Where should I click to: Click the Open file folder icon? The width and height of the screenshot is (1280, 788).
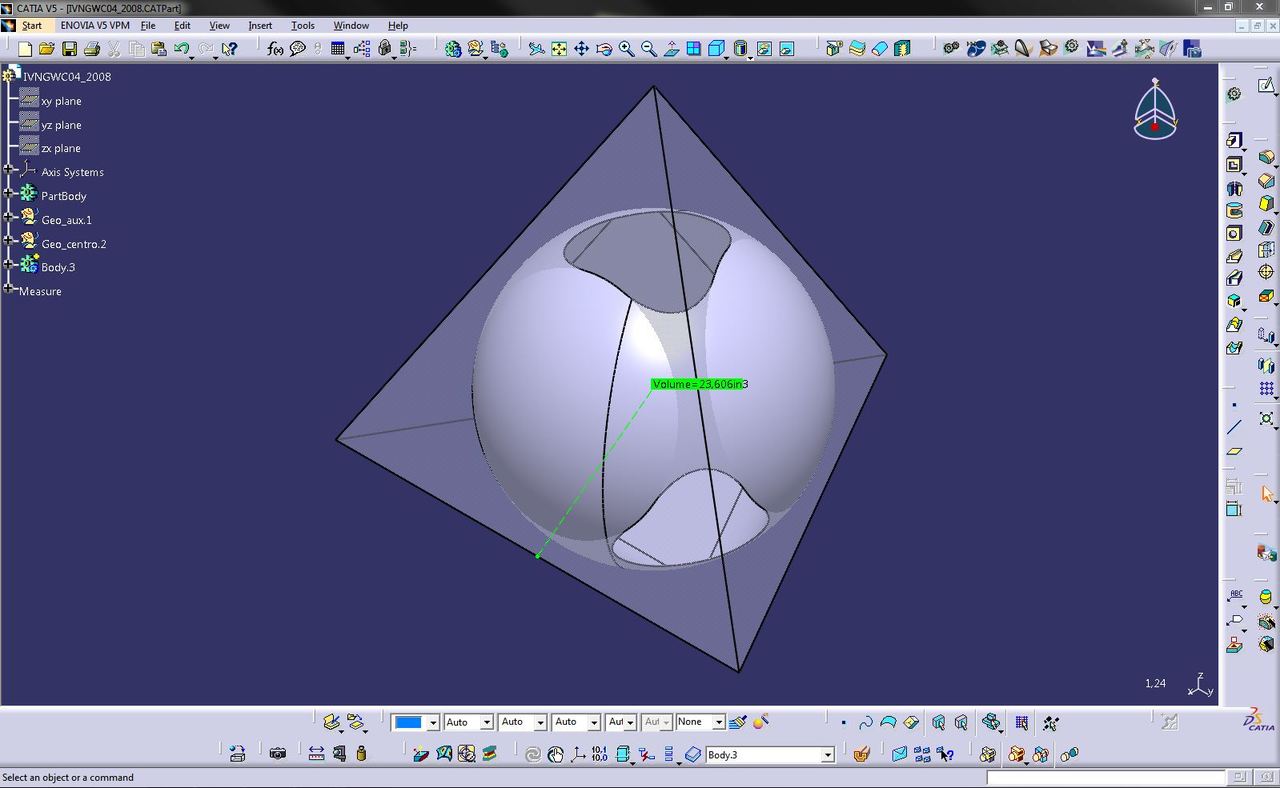pos(47,48)
